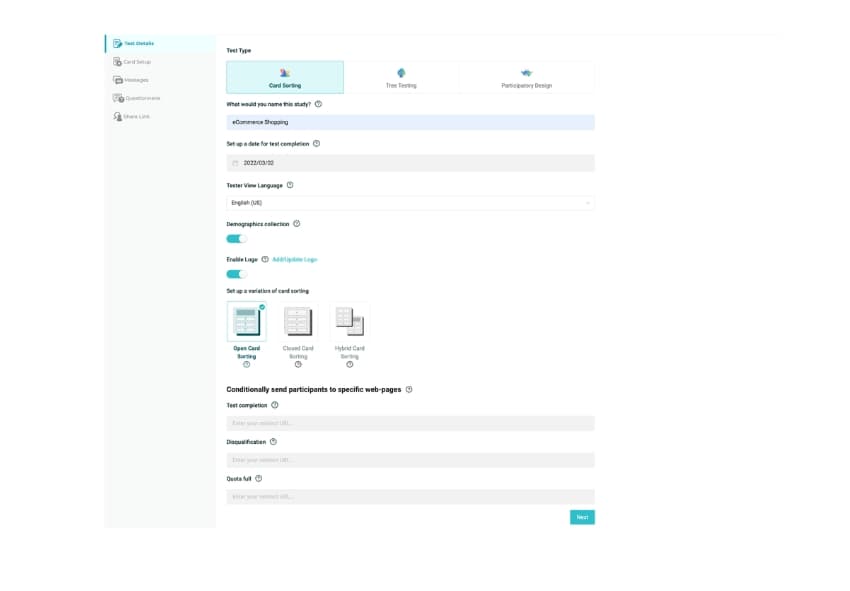Disable Demographics collection
The height and width of the screenshot is (591, 850).
(x=236, y=238)
